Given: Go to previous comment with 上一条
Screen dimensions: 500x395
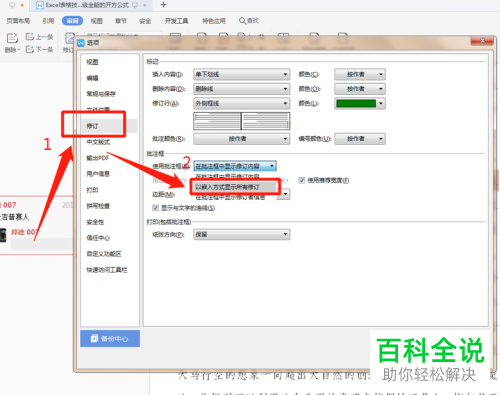Looking at the screenshot, I should click(x=40, y=37).
